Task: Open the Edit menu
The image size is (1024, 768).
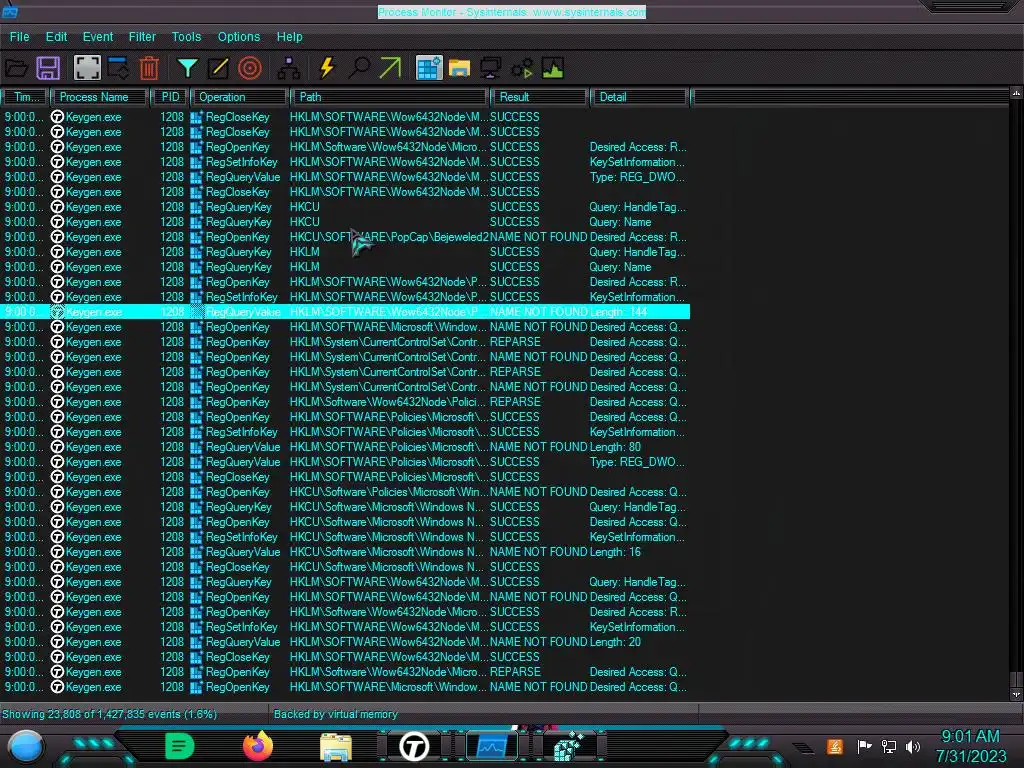Action: [x=56, y=37]
